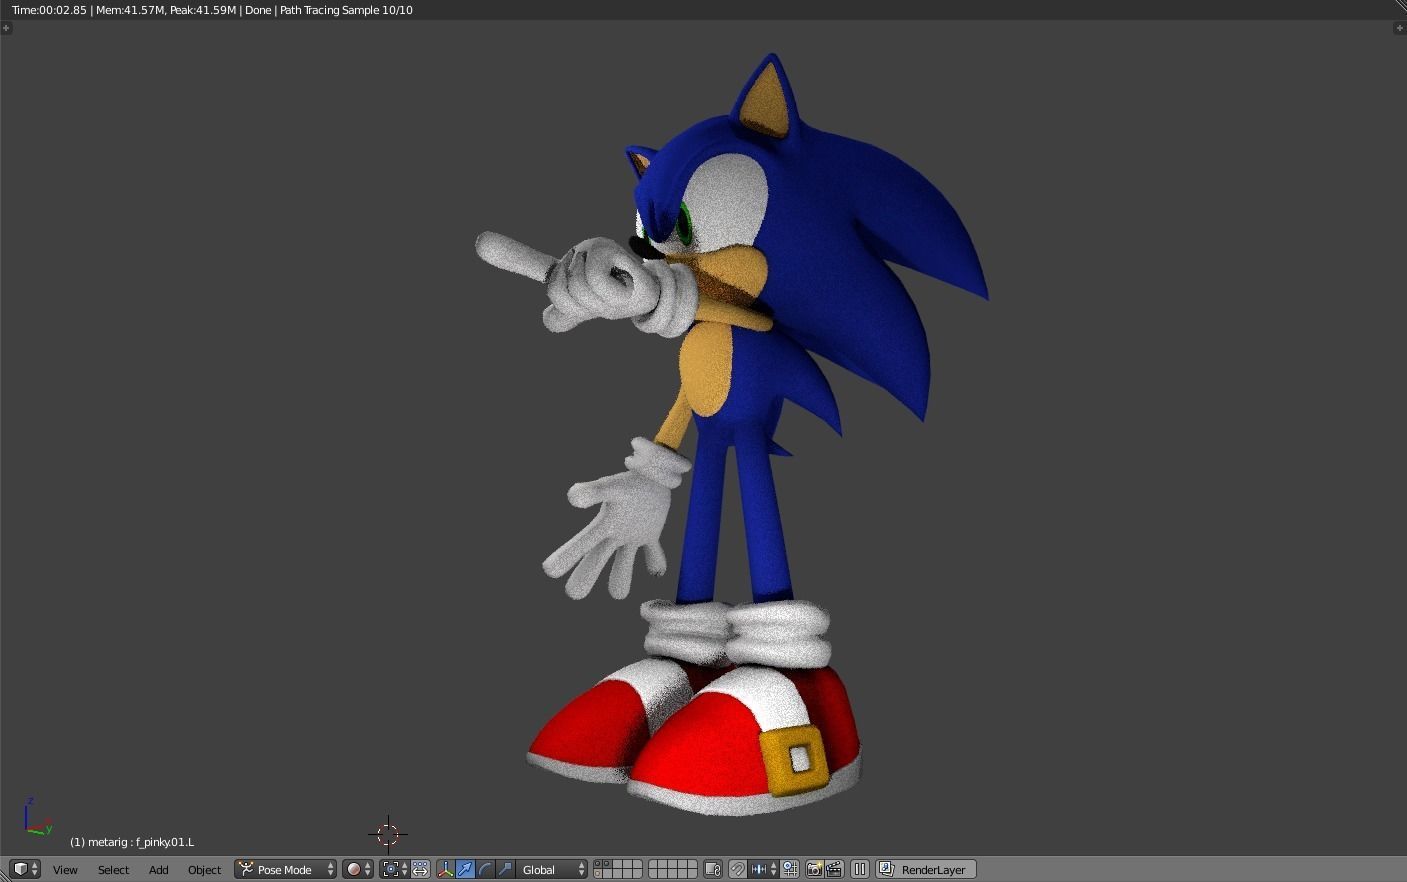Click the Mem:41.57M status text
The image size is (1407, 882).
[130, 10]
